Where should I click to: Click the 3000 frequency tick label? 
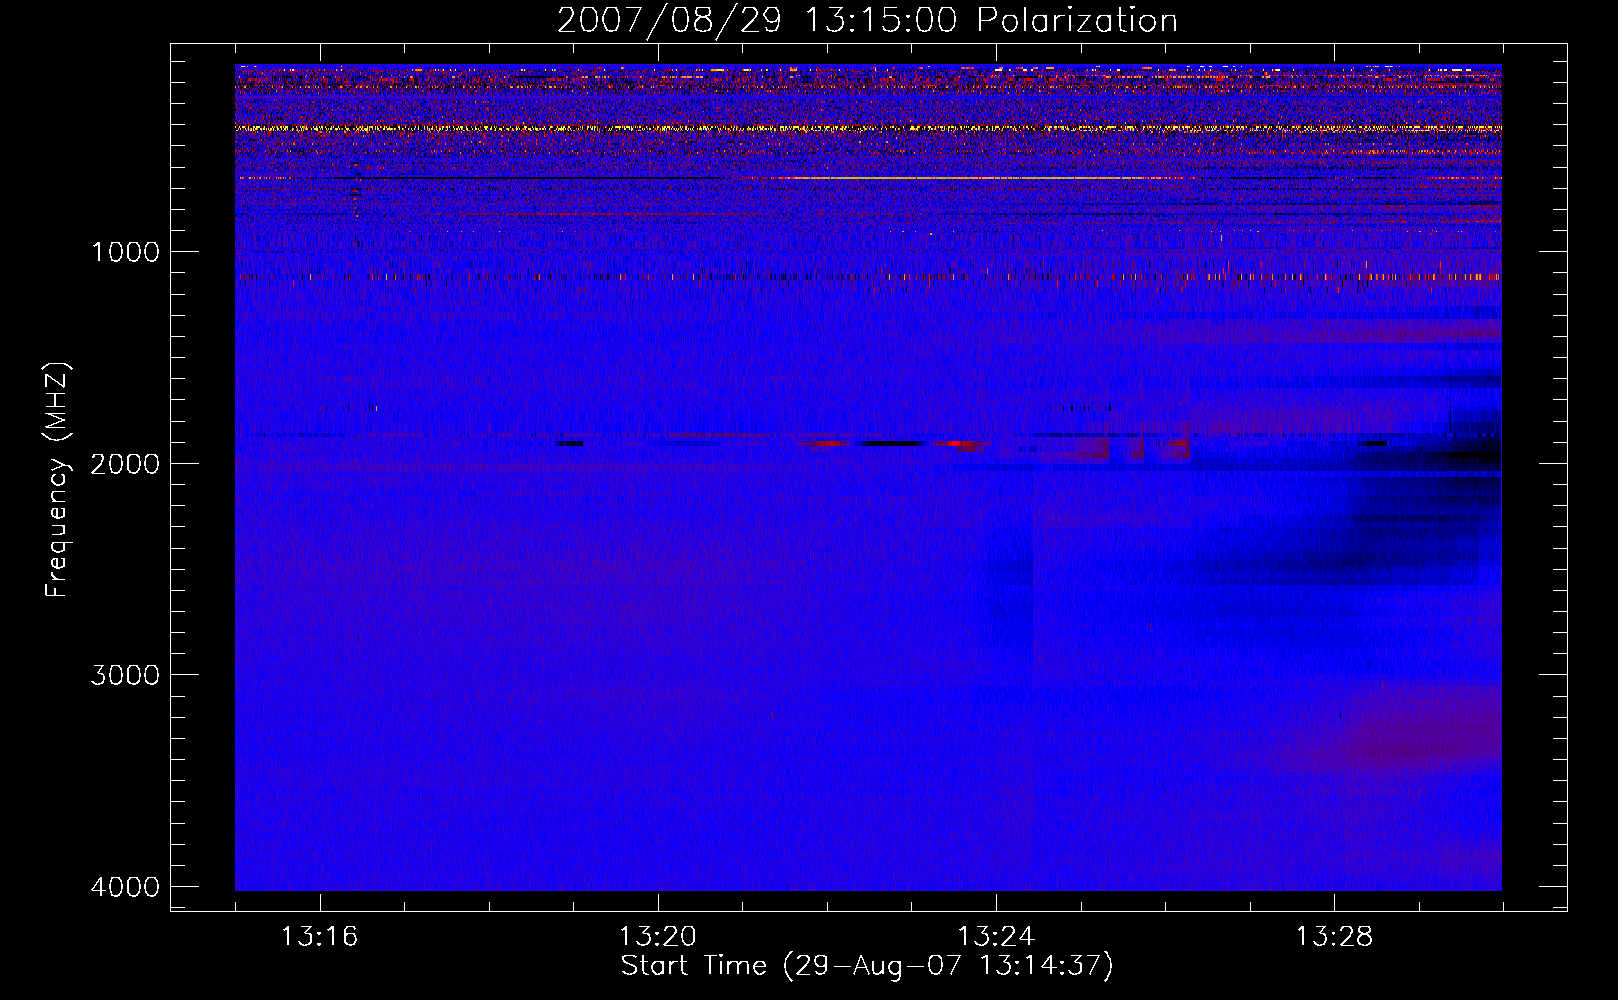click(125, 675)
